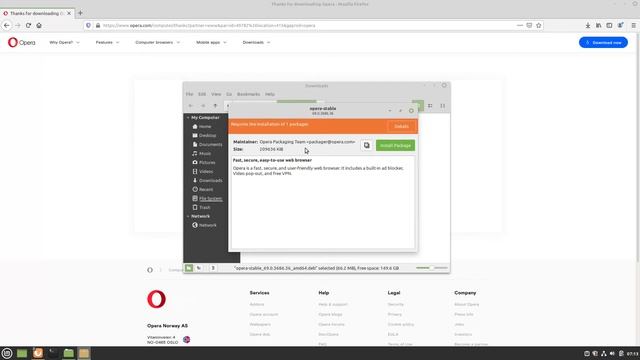Open the Help menu in Downloads window
This screenshot has height=360, width=640.
point(270,94)
